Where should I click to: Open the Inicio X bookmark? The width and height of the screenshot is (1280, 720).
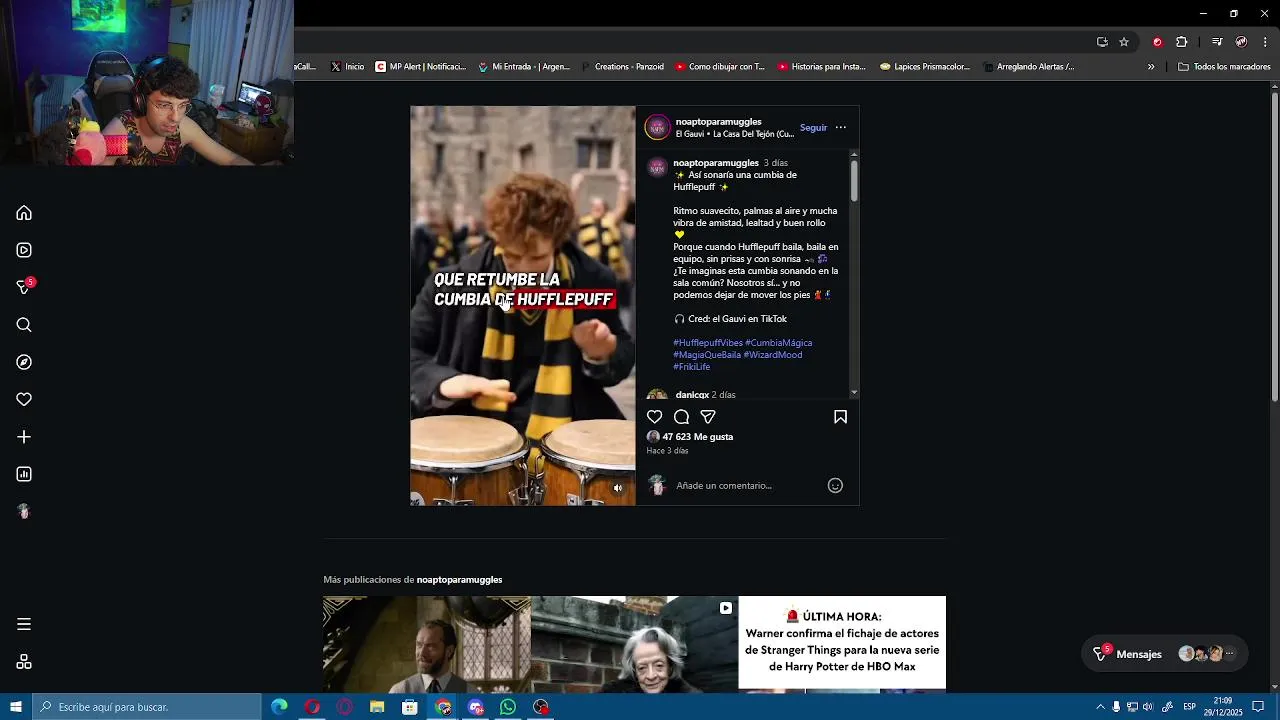347,67
